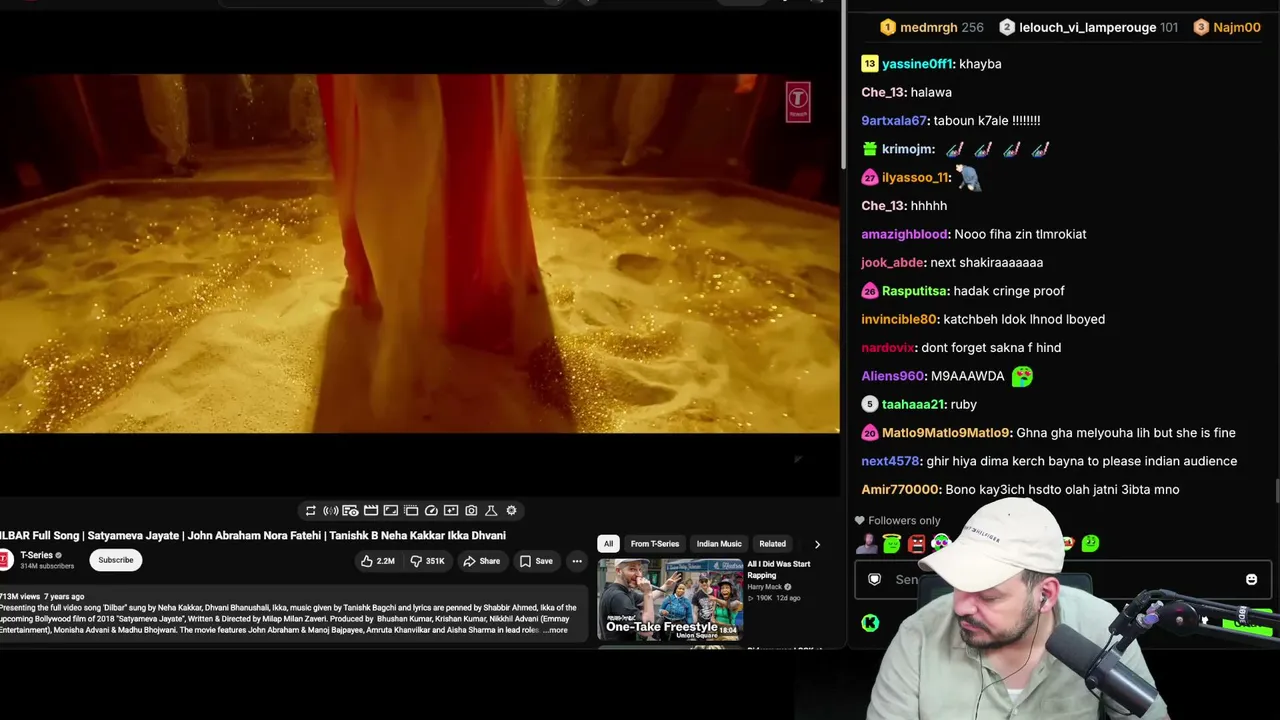
Task: Click username amazighblood in chat
Action: (904, 234)
